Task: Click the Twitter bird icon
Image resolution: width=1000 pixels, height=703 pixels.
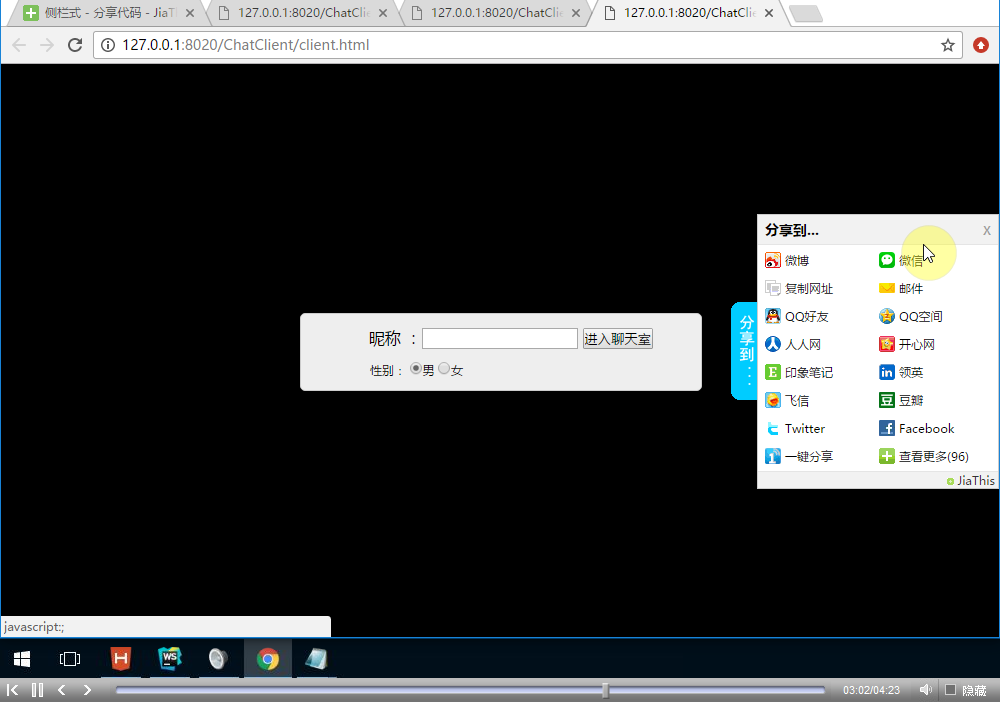Action: pos(772,428)
